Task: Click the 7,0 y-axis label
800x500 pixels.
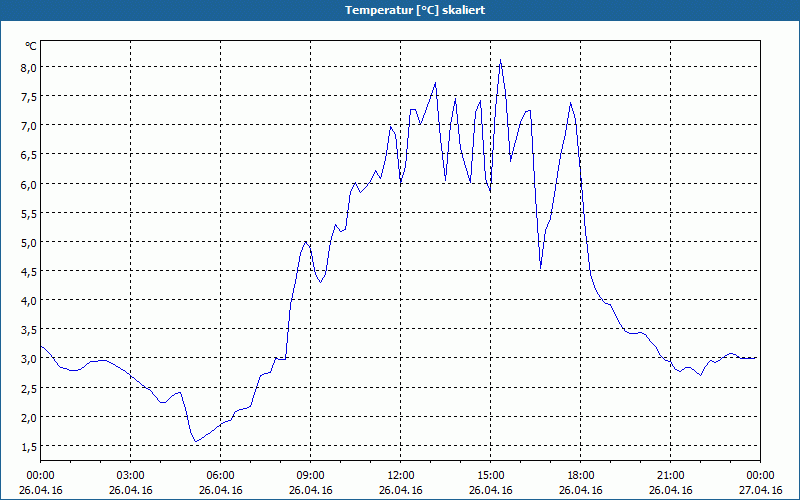Action: tap(28, 126)
